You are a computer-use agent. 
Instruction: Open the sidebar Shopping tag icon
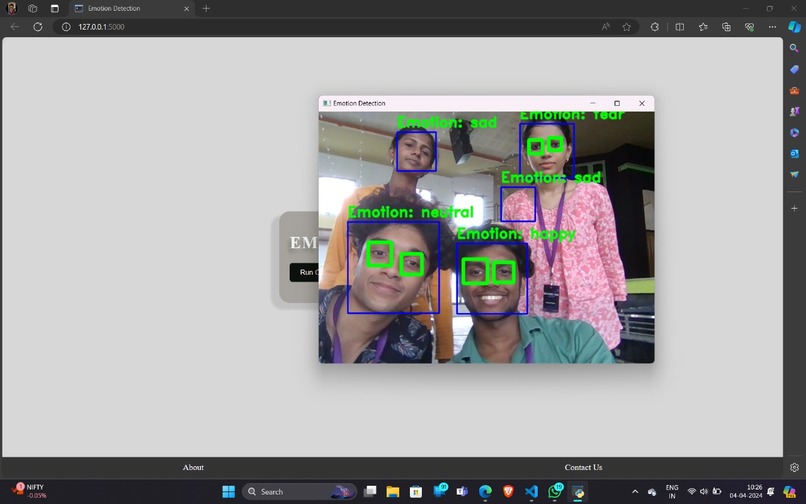[794, 69]
